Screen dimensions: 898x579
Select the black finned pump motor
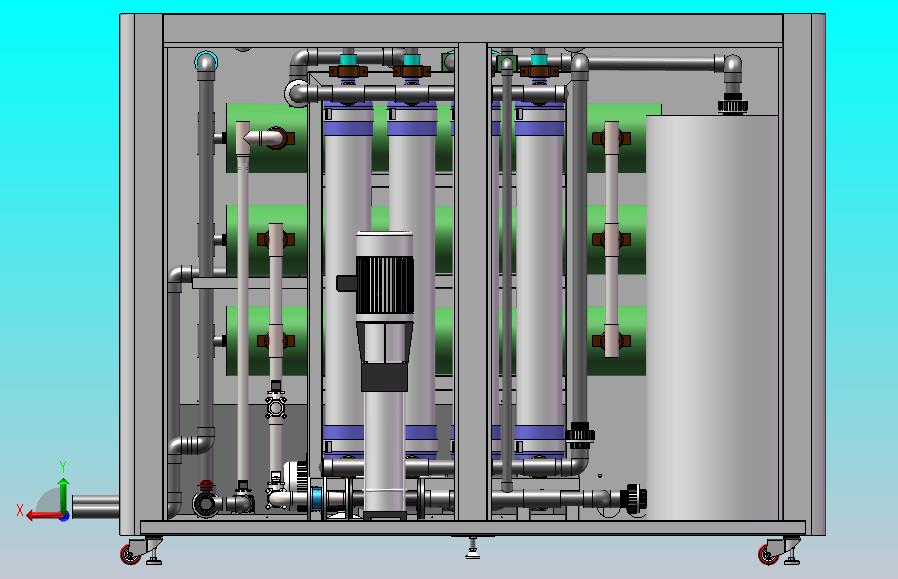(384, 285)
